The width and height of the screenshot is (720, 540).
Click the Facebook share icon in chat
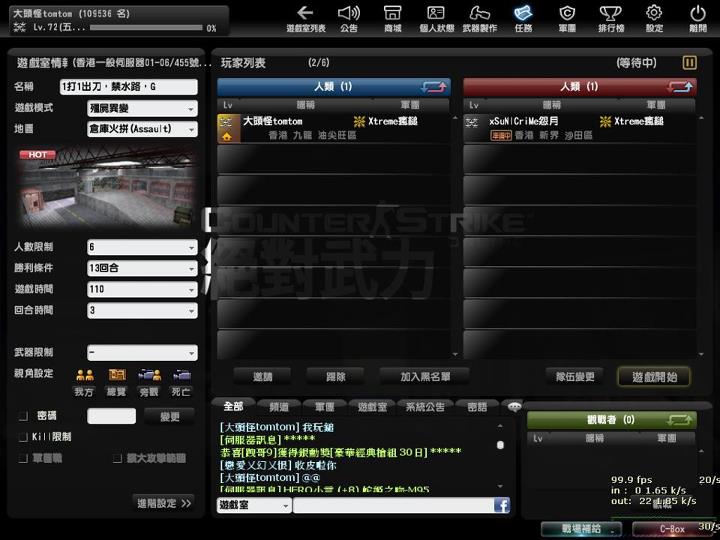(501, 506)
